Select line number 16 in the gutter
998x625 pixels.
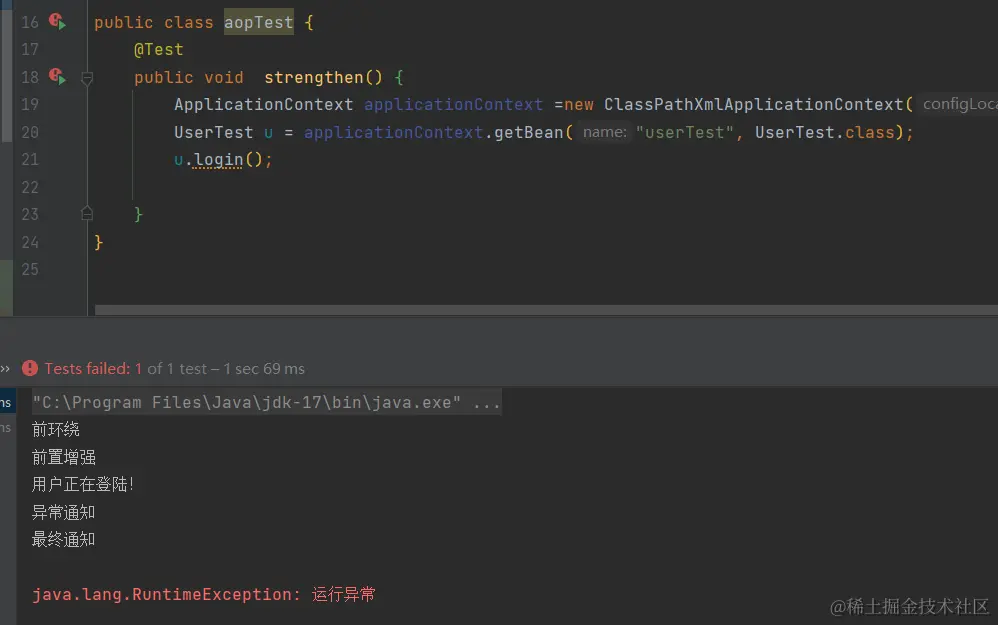30,22
